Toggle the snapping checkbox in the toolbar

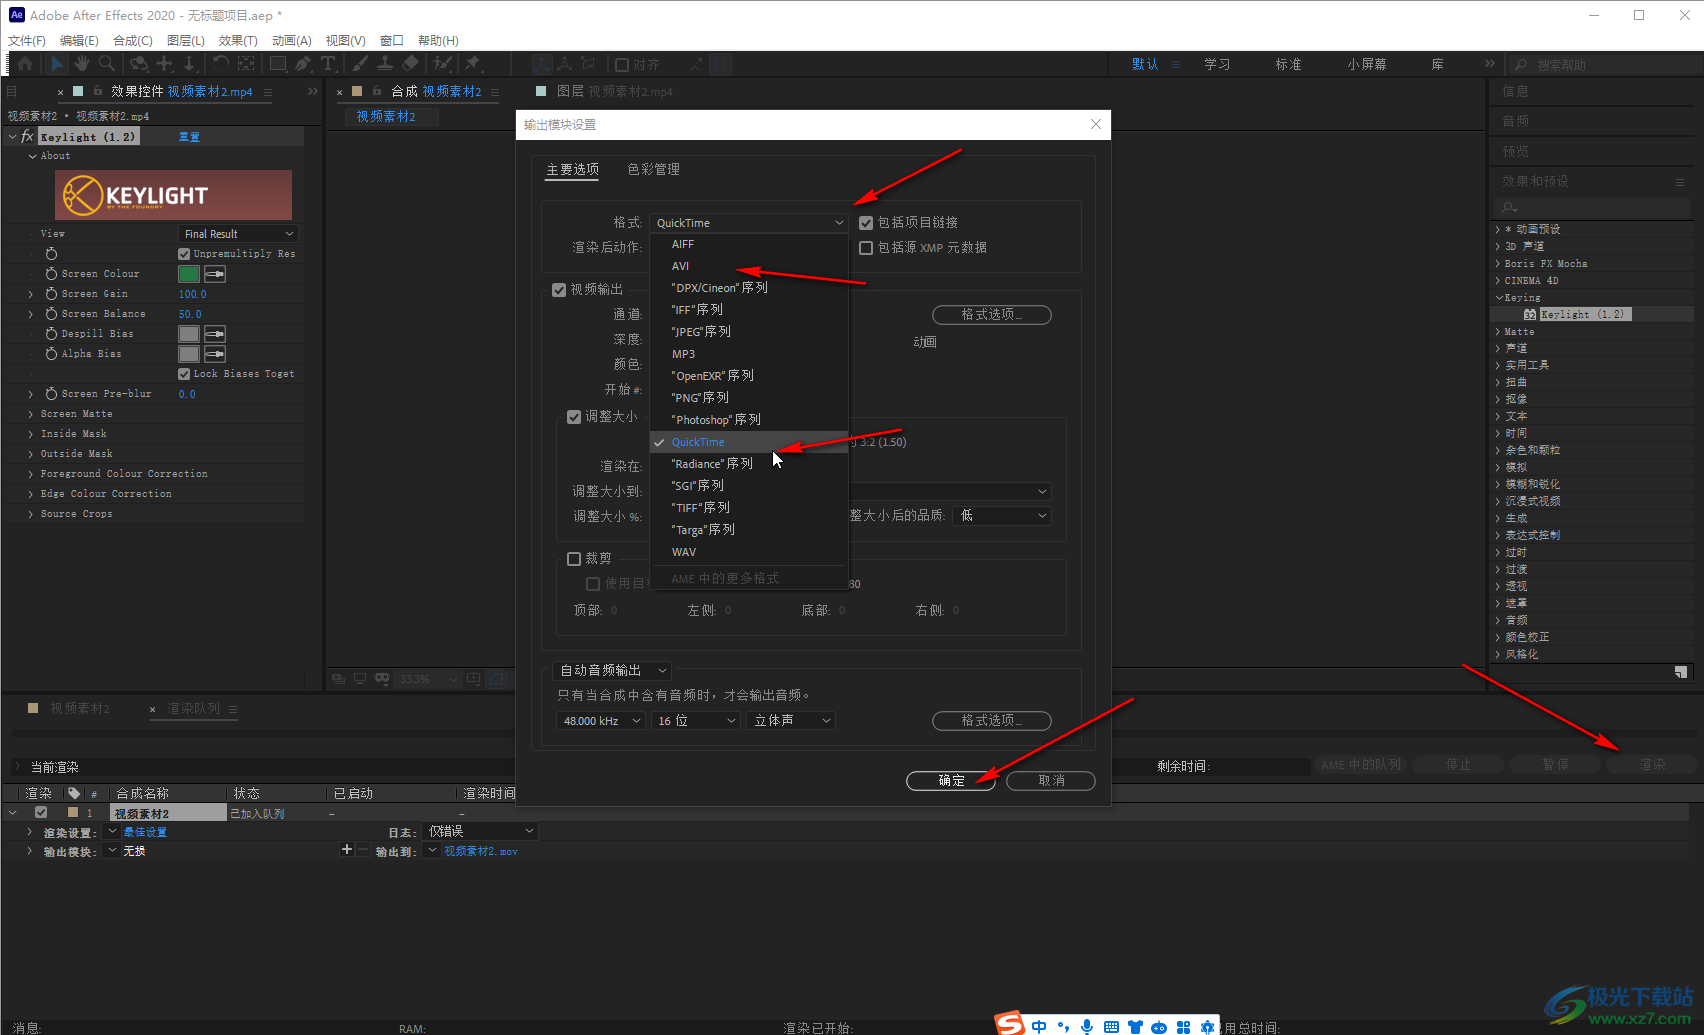coord(622,65)
